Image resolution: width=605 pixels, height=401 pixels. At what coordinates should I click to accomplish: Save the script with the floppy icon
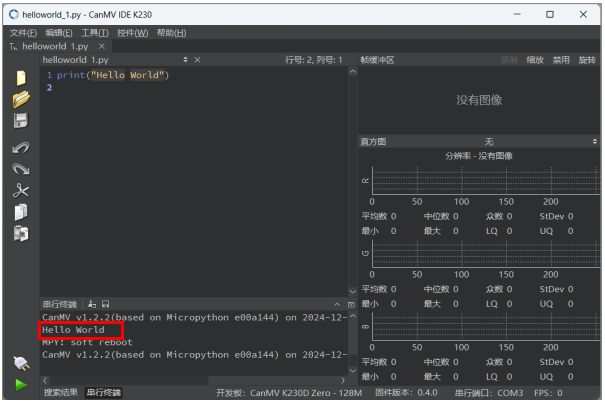click(21, 120)
